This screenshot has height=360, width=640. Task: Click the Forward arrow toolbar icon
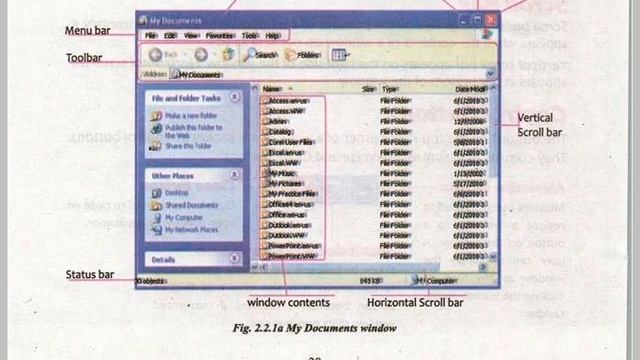[x=201, y=55]
